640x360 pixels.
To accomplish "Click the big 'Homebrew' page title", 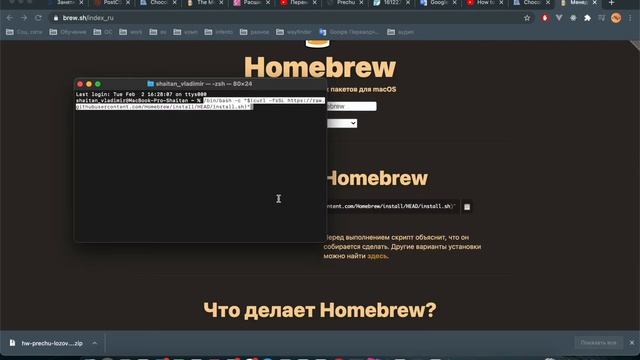I will pos(320,67).
